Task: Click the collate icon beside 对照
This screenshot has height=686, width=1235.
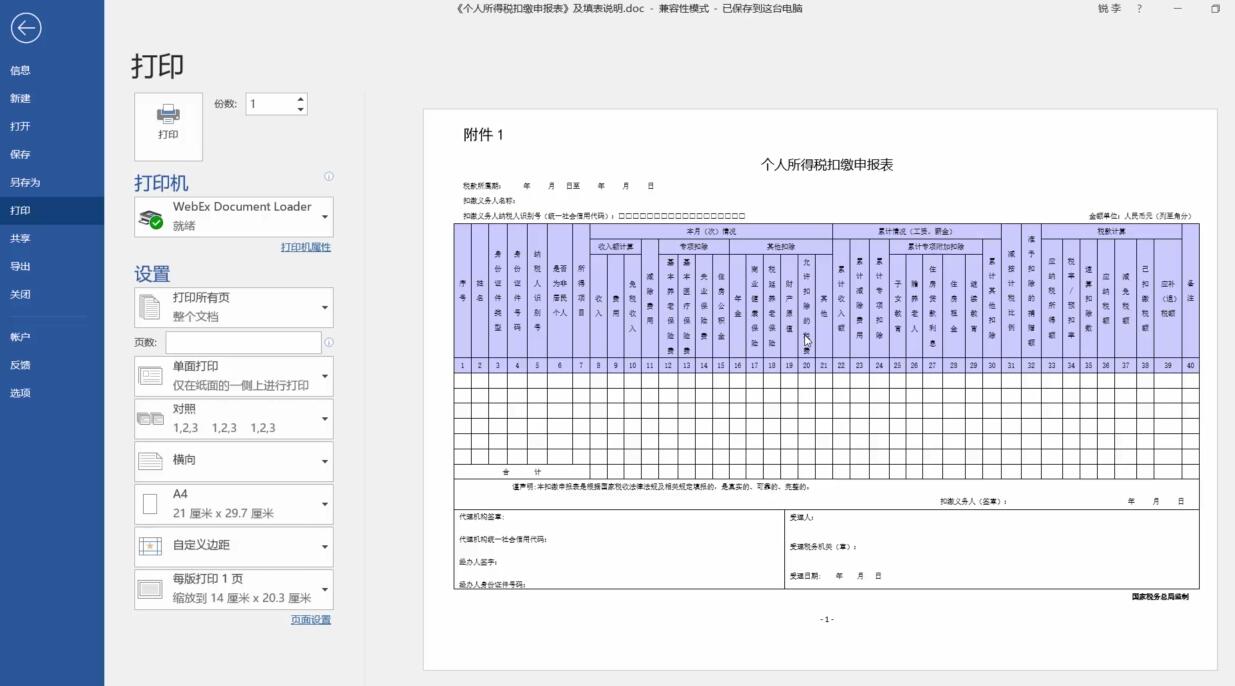Action: (150, 418)
